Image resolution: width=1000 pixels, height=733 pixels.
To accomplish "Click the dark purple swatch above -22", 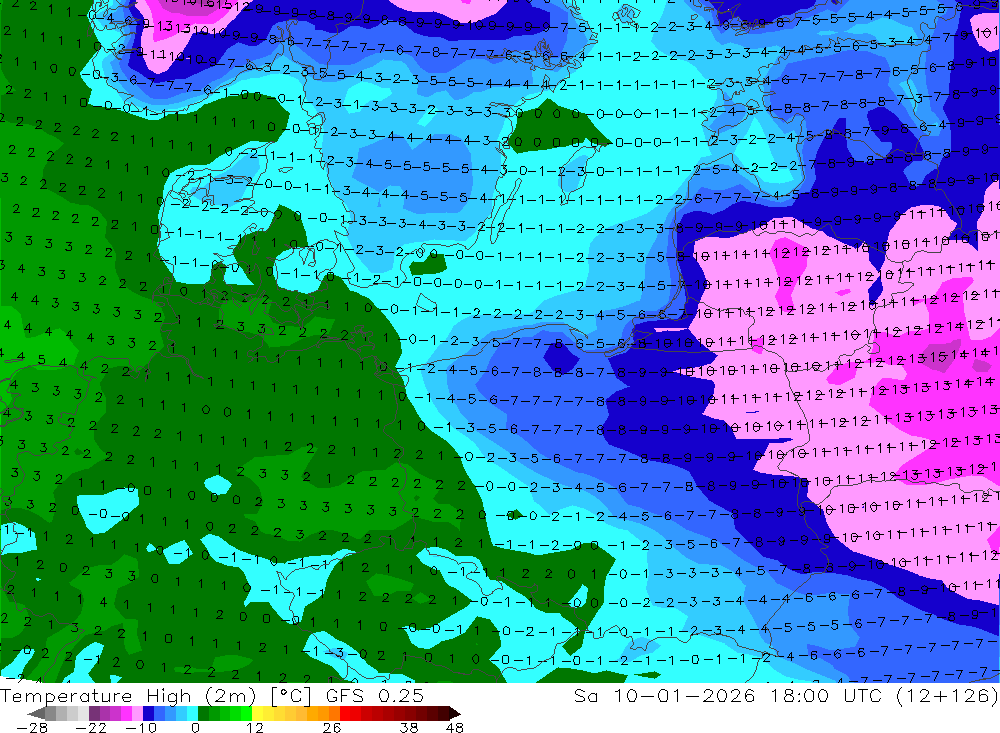I will click(x=94, y=713).
